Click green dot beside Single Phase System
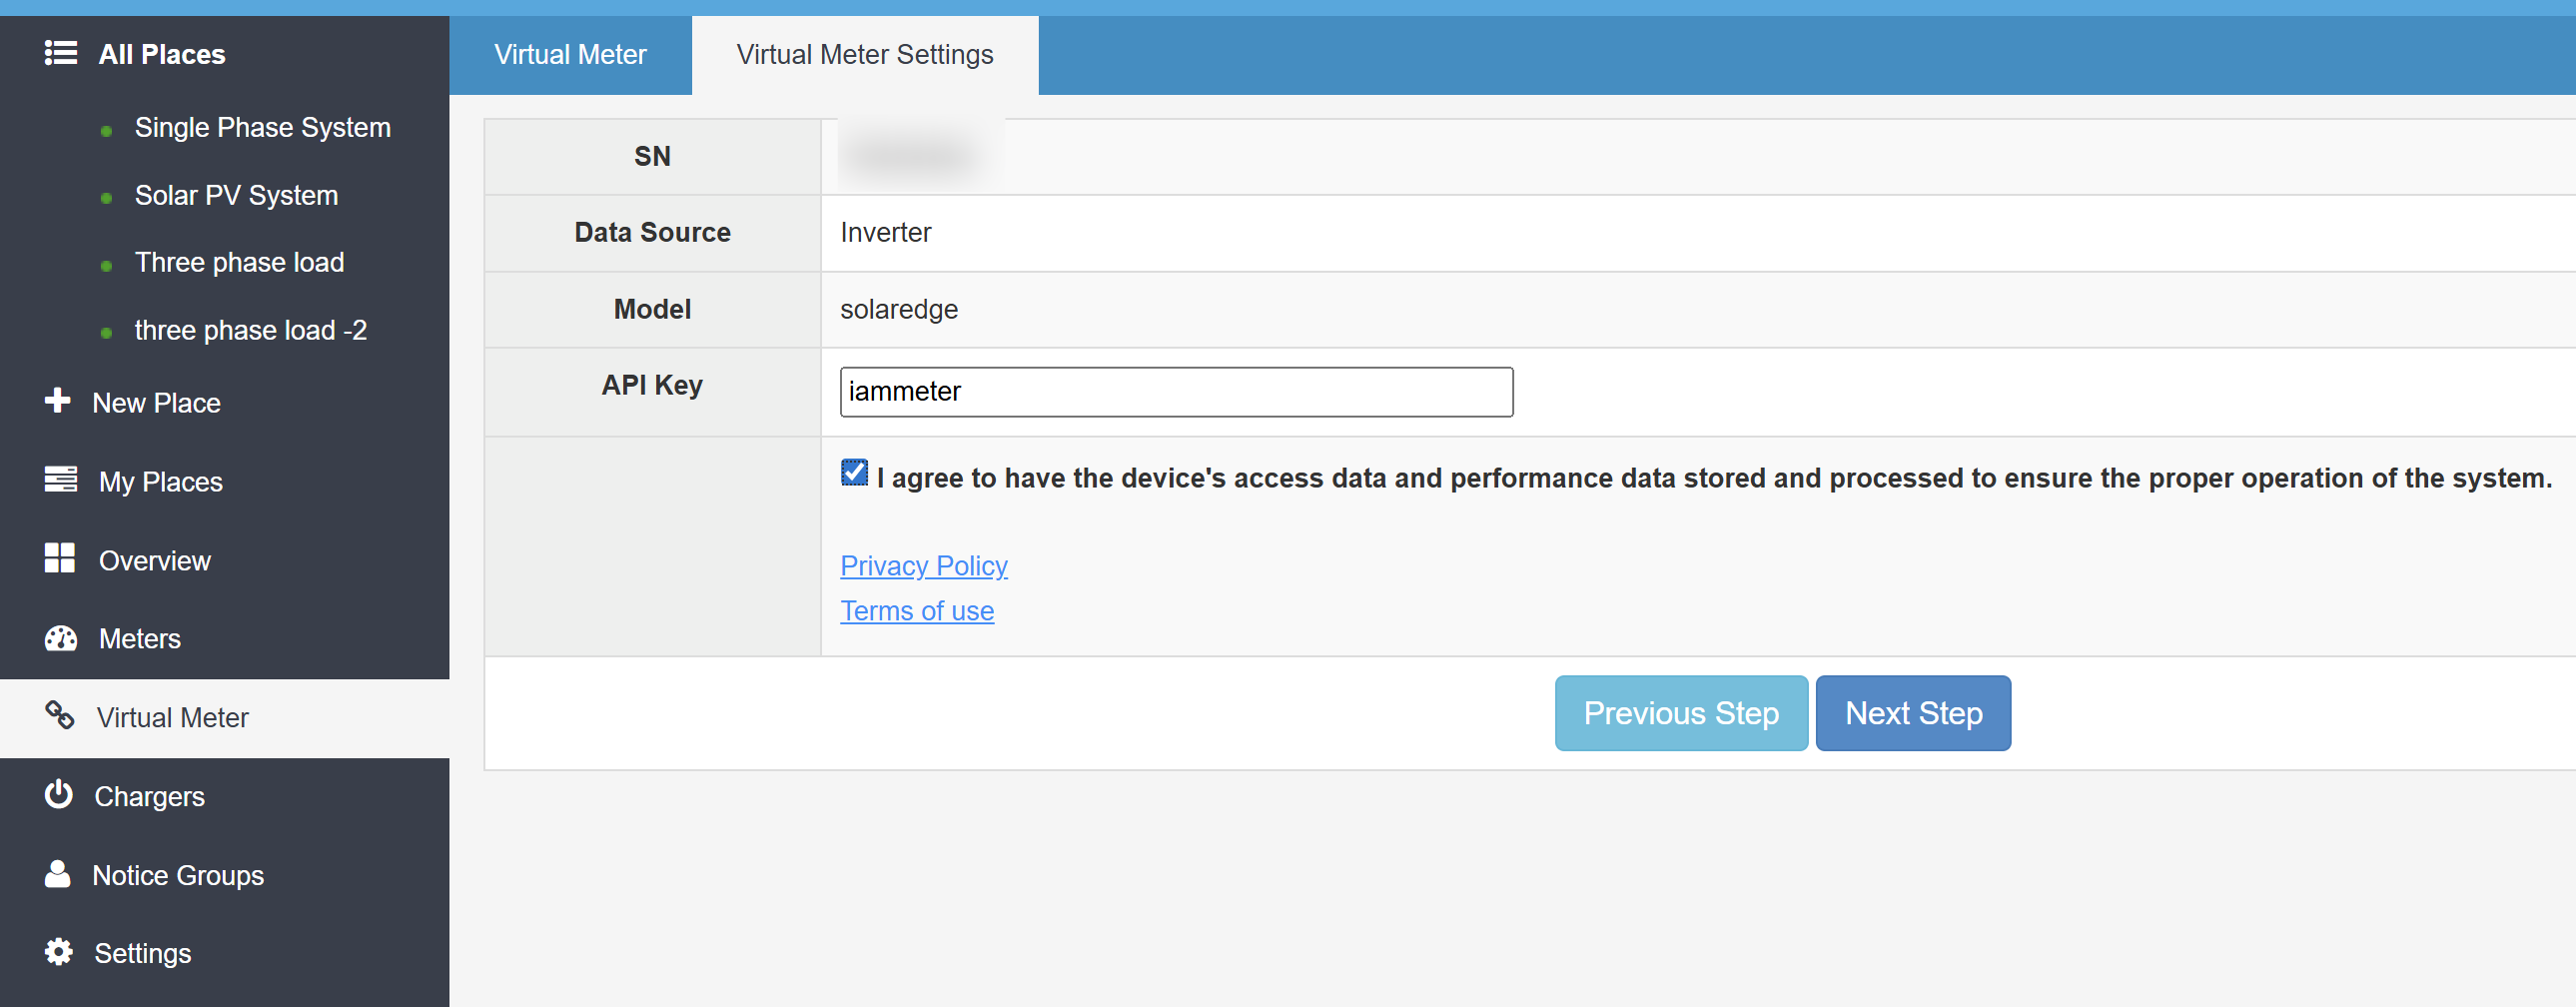 (106, 131)
